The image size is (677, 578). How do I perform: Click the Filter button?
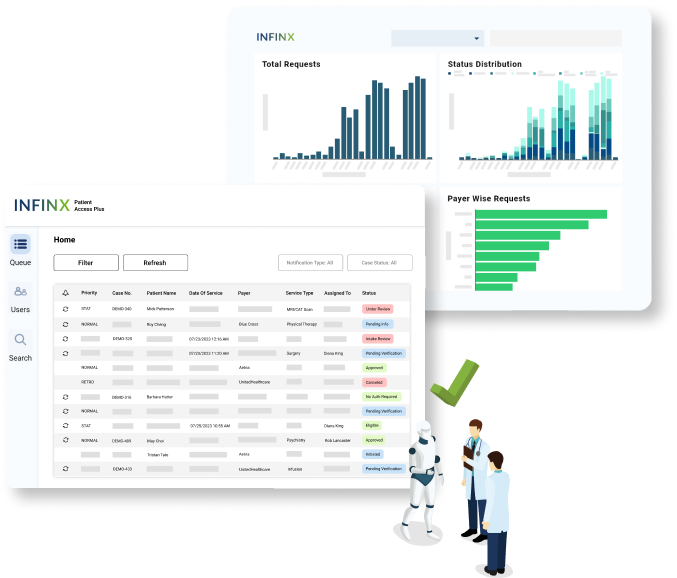tap(86, 262)
